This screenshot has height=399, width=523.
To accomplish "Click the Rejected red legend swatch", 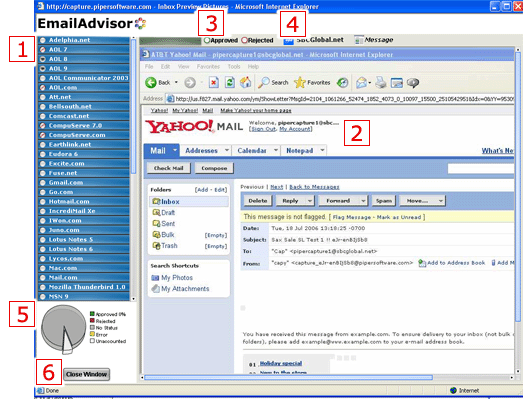I will coord(92,321).
